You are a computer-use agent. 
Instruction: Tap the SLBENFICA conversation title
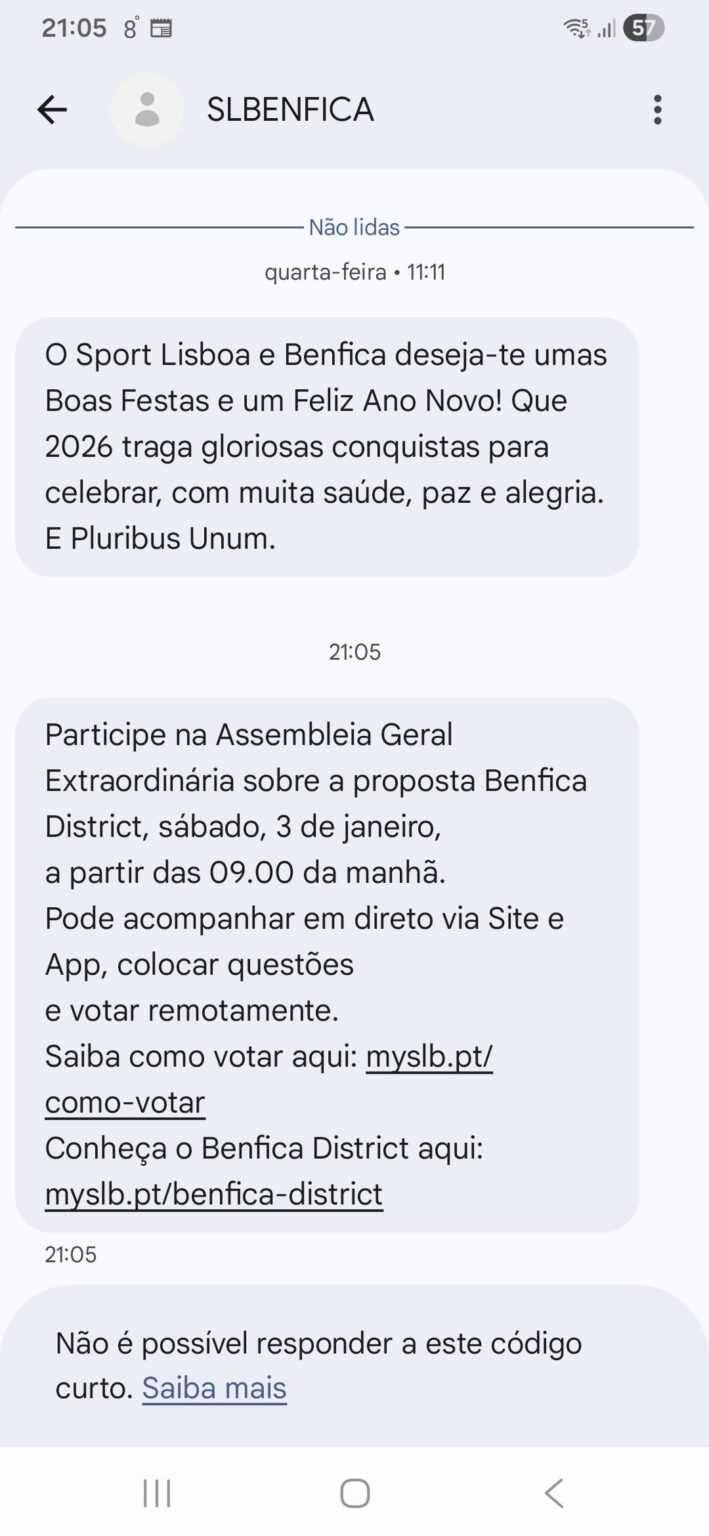tap(290, 109)
